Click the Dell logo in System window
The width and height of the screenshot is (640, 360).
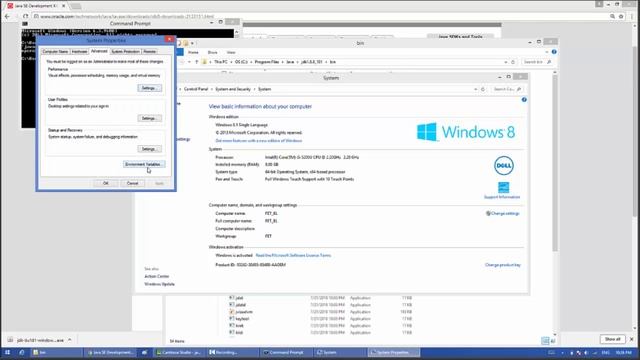[x=504, y=166]
